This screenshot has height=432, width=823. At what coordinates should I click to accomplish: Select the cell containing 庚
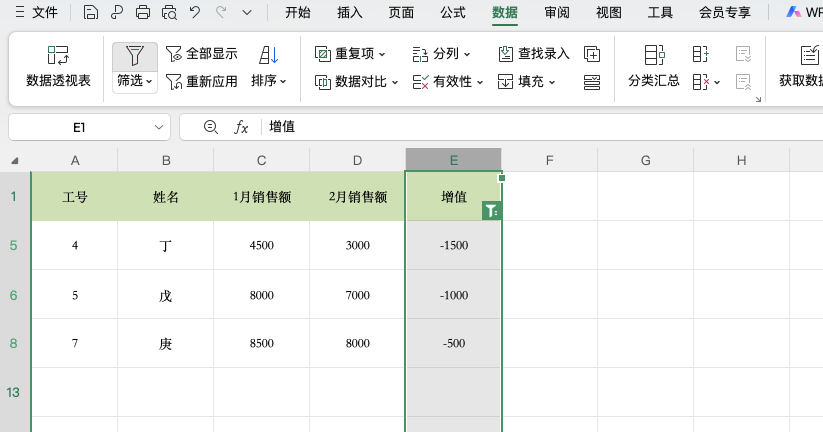[166, 343]
